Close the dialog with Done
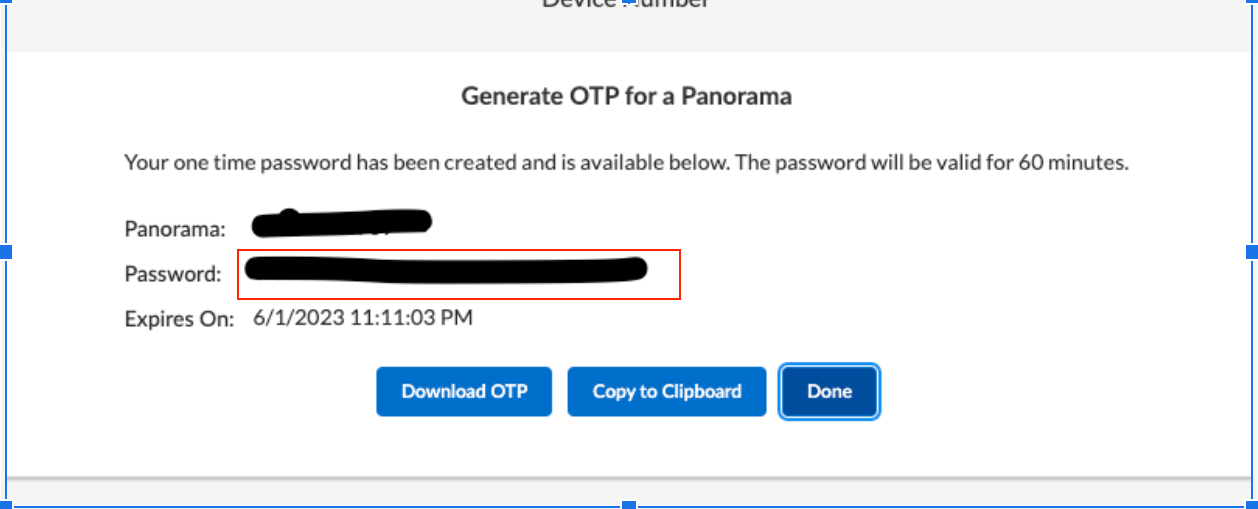The height and width of the screenshot is (509, 1258). point(829,391)
